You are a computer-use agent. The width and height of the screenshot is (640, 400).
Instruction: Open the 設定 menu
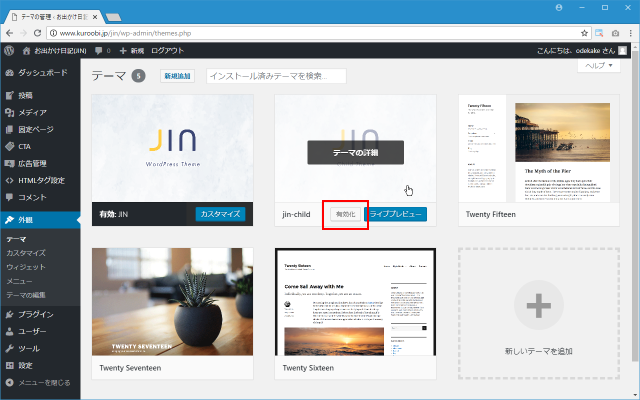(40, 366)
